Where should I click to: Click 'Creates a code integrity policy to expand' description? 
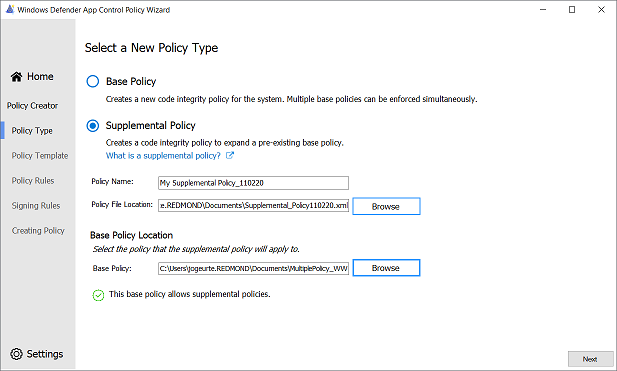225,143
